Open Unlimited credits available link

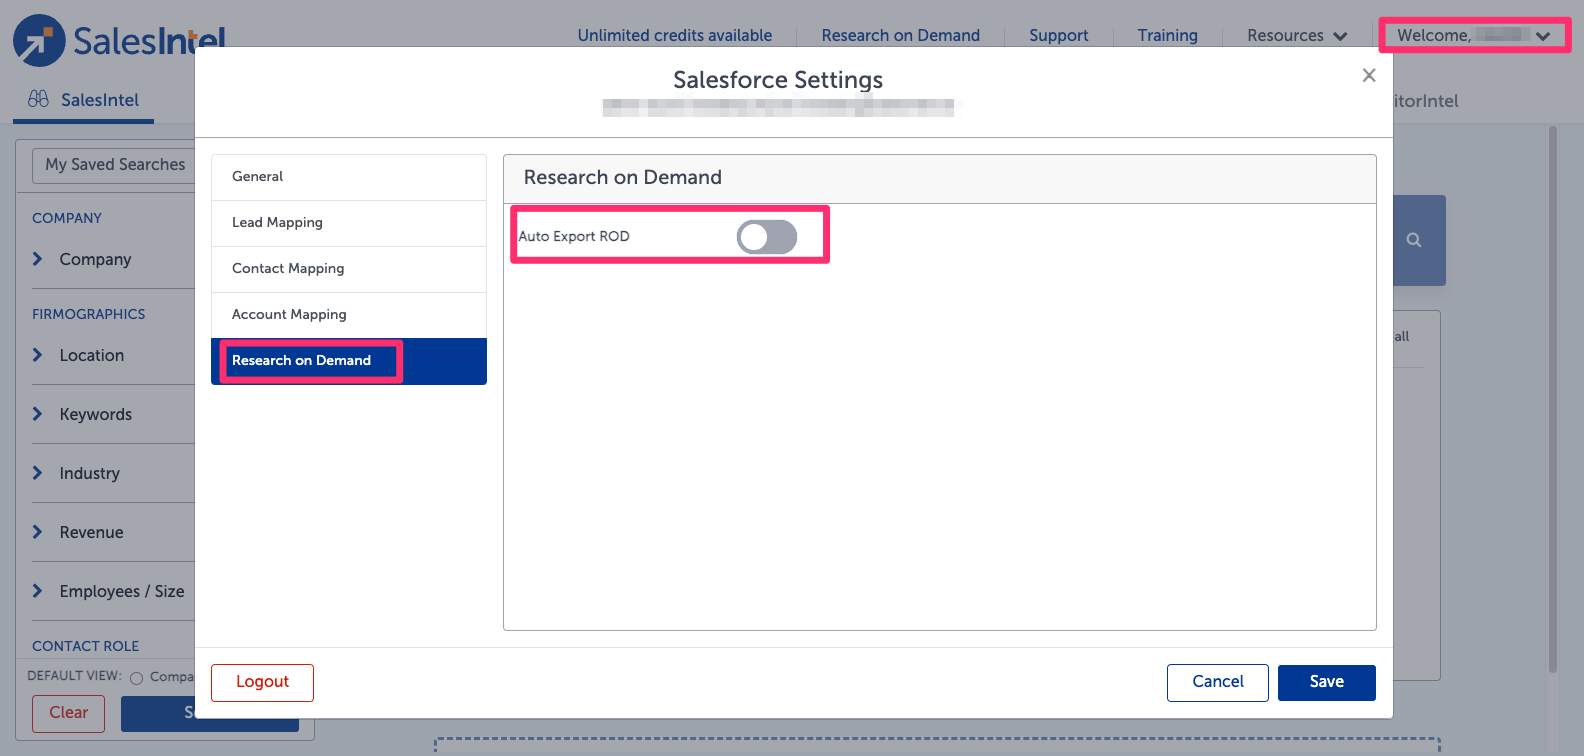(x=675, y=36)
